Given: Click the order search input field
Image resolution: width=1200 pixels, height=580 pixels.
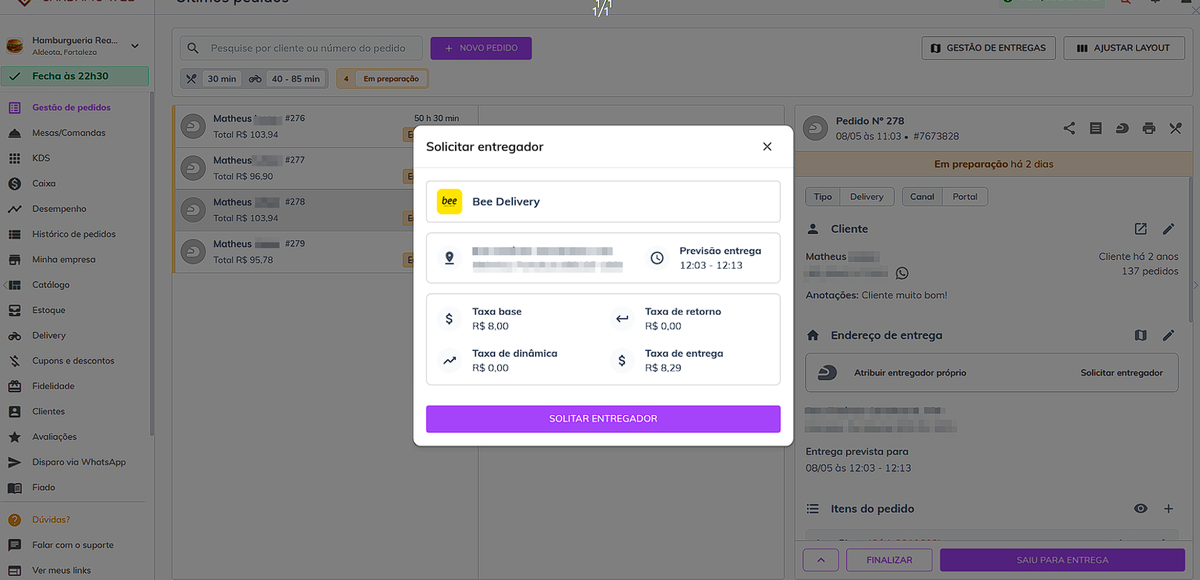Looking at the screenshot, I should click(x=308, y=48).
